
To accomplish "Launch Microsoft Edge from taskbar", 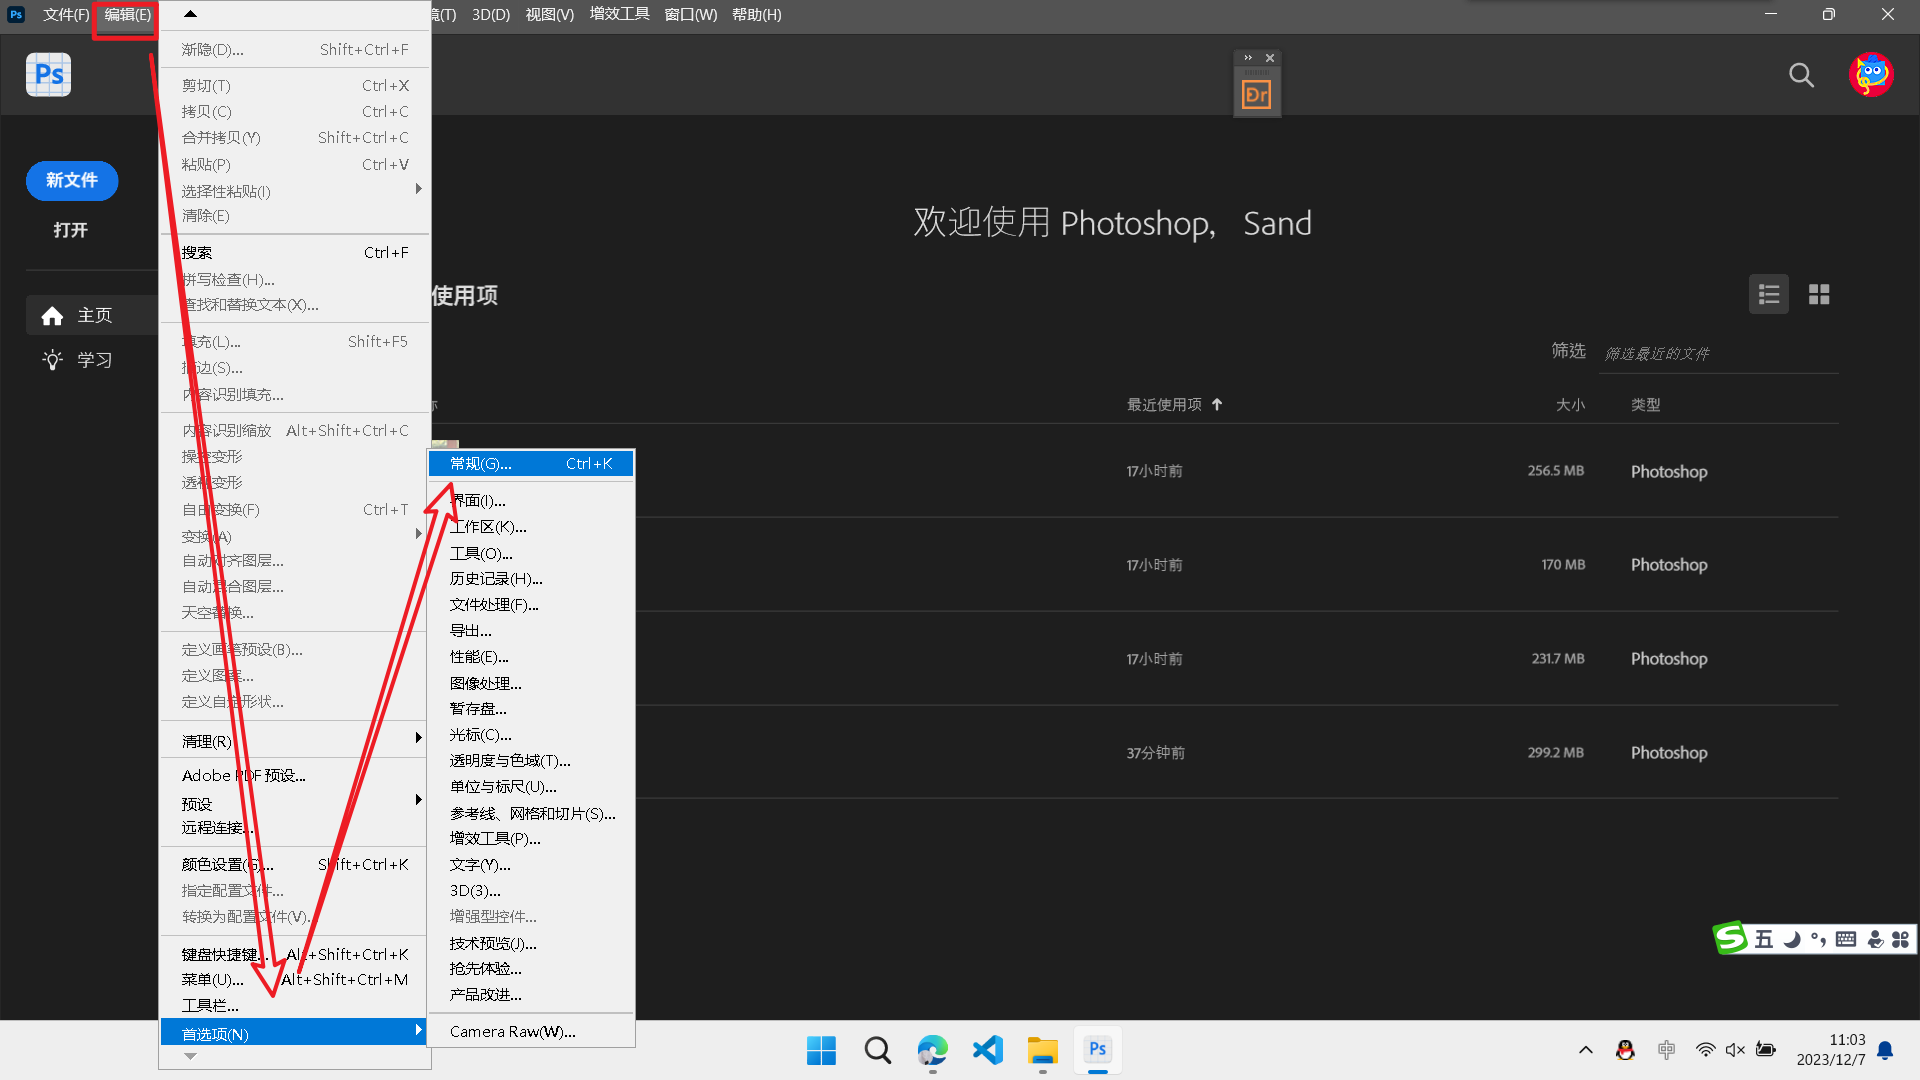I will (x=932, y=1050).
